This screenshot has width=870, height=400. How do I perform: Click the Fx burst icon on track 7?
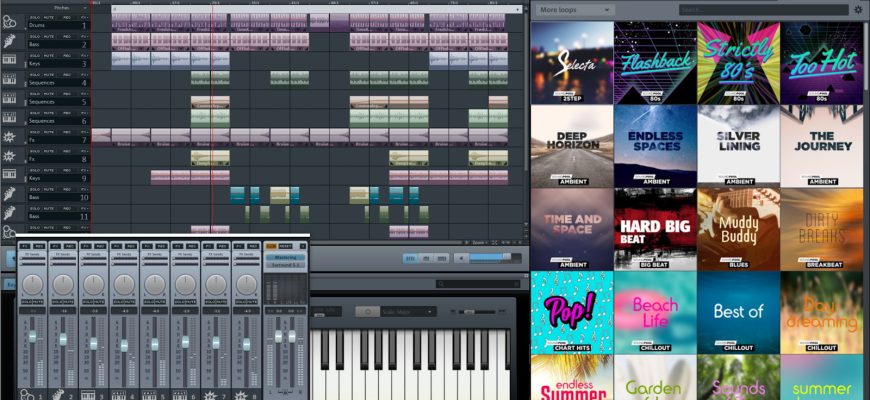[x=9, y=136]
